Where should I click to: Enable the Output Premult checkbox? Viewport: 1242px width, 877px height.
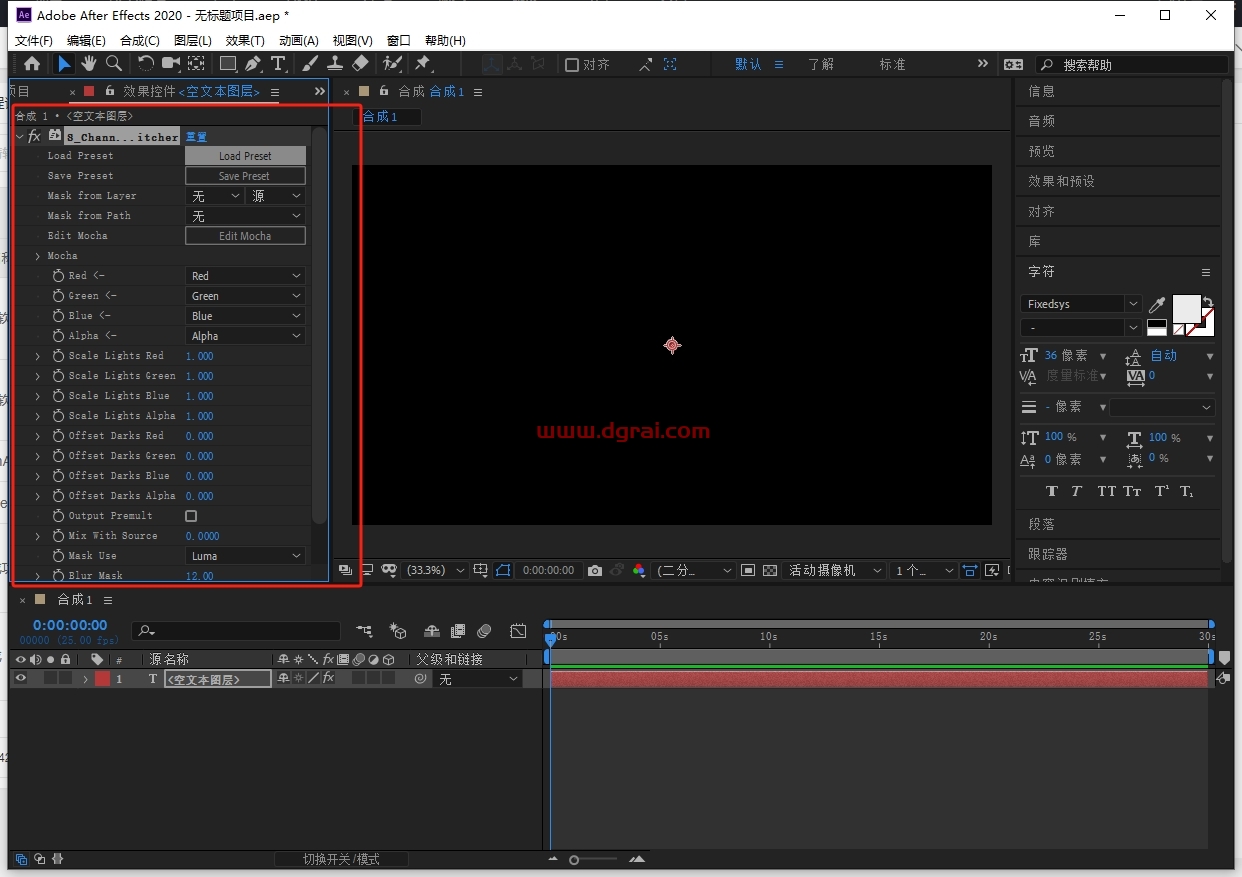(x=191, y=516)
